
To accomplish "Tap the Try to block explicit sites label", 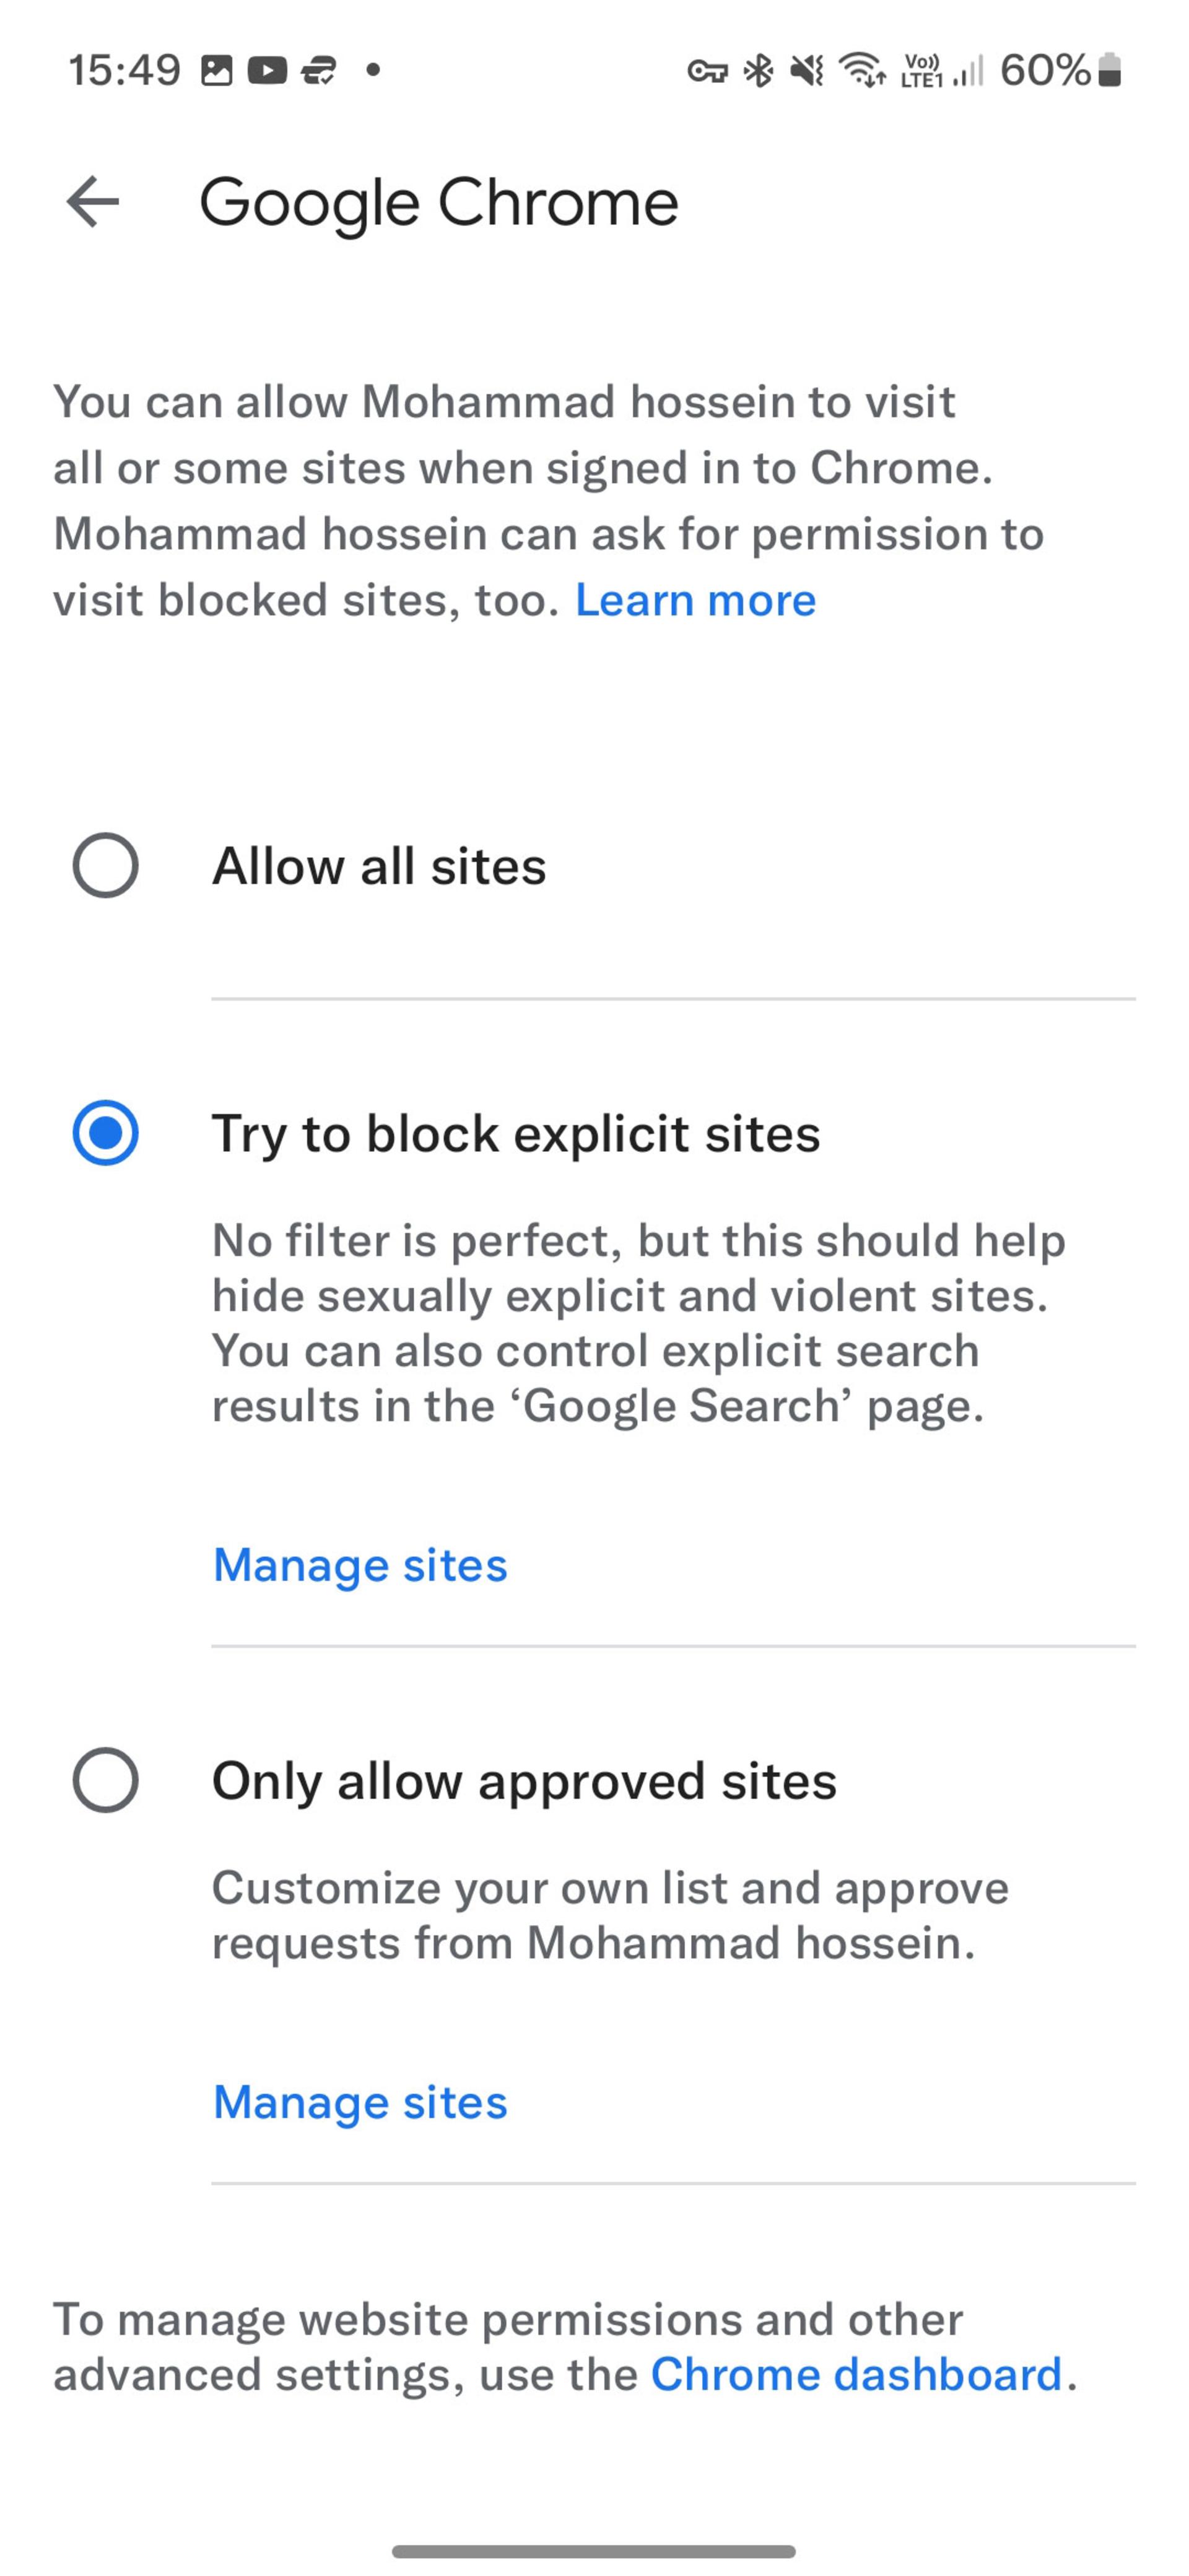I will (x=516, y=1134).
